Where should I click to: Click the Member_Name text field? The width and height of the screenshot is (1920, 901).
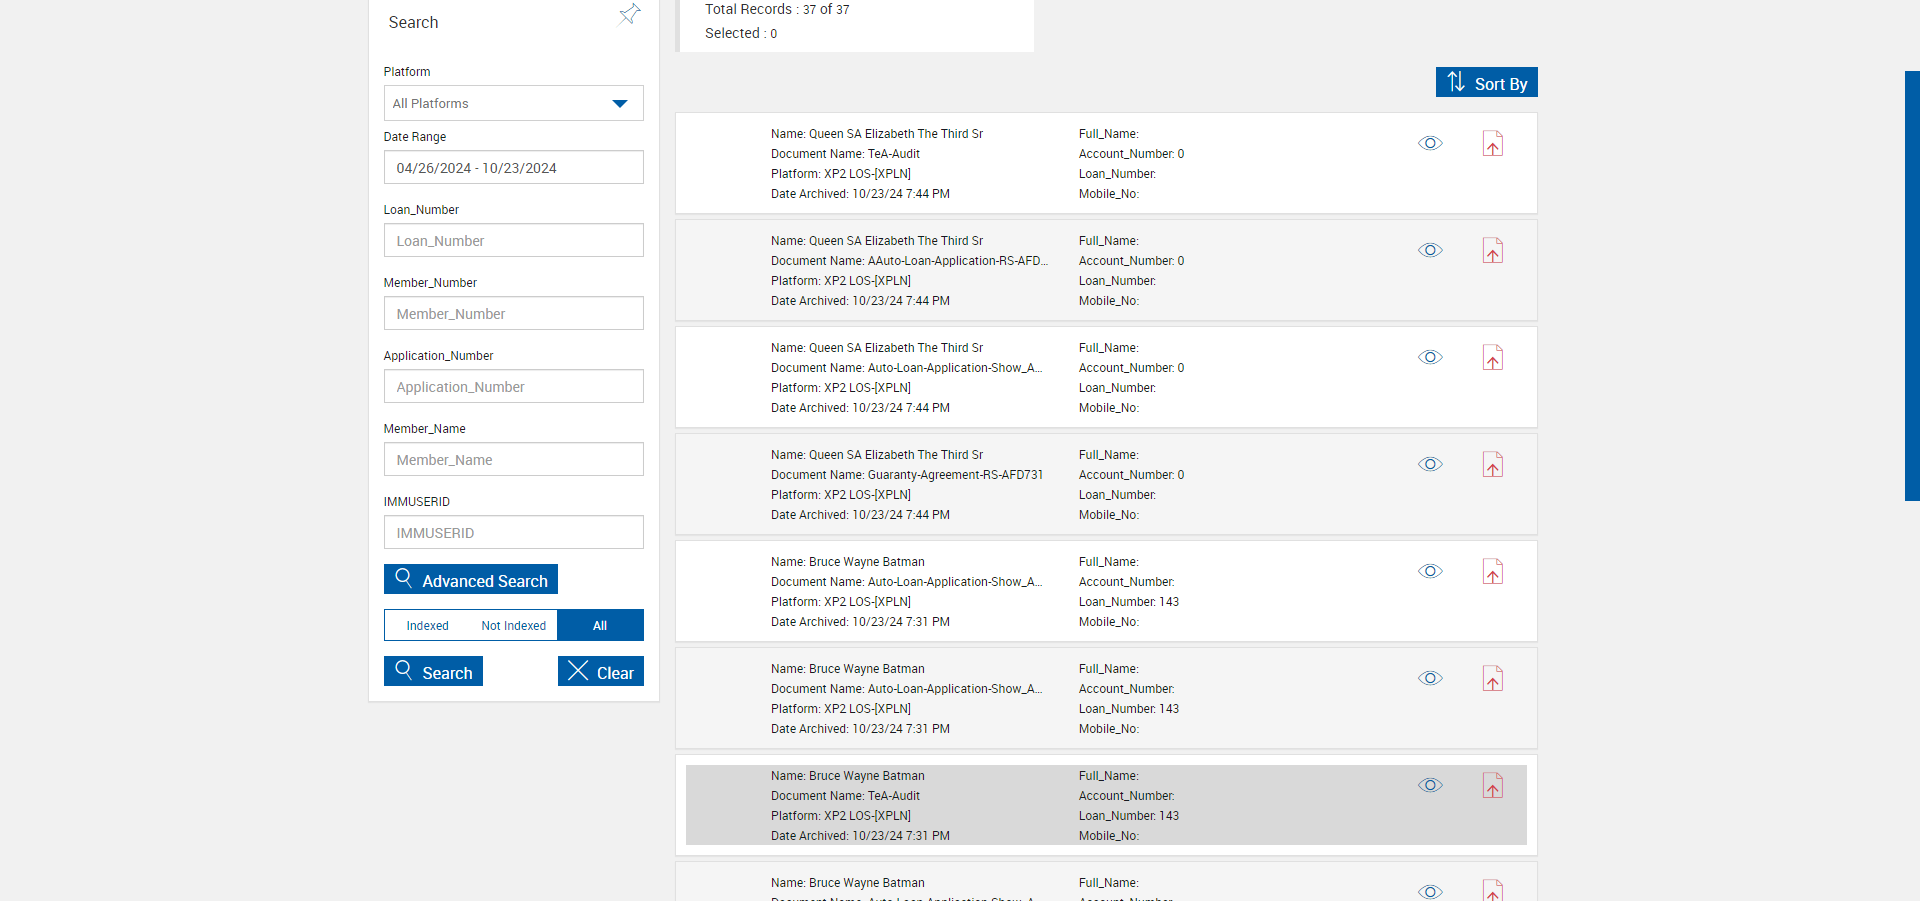click(x=514, y=460)
